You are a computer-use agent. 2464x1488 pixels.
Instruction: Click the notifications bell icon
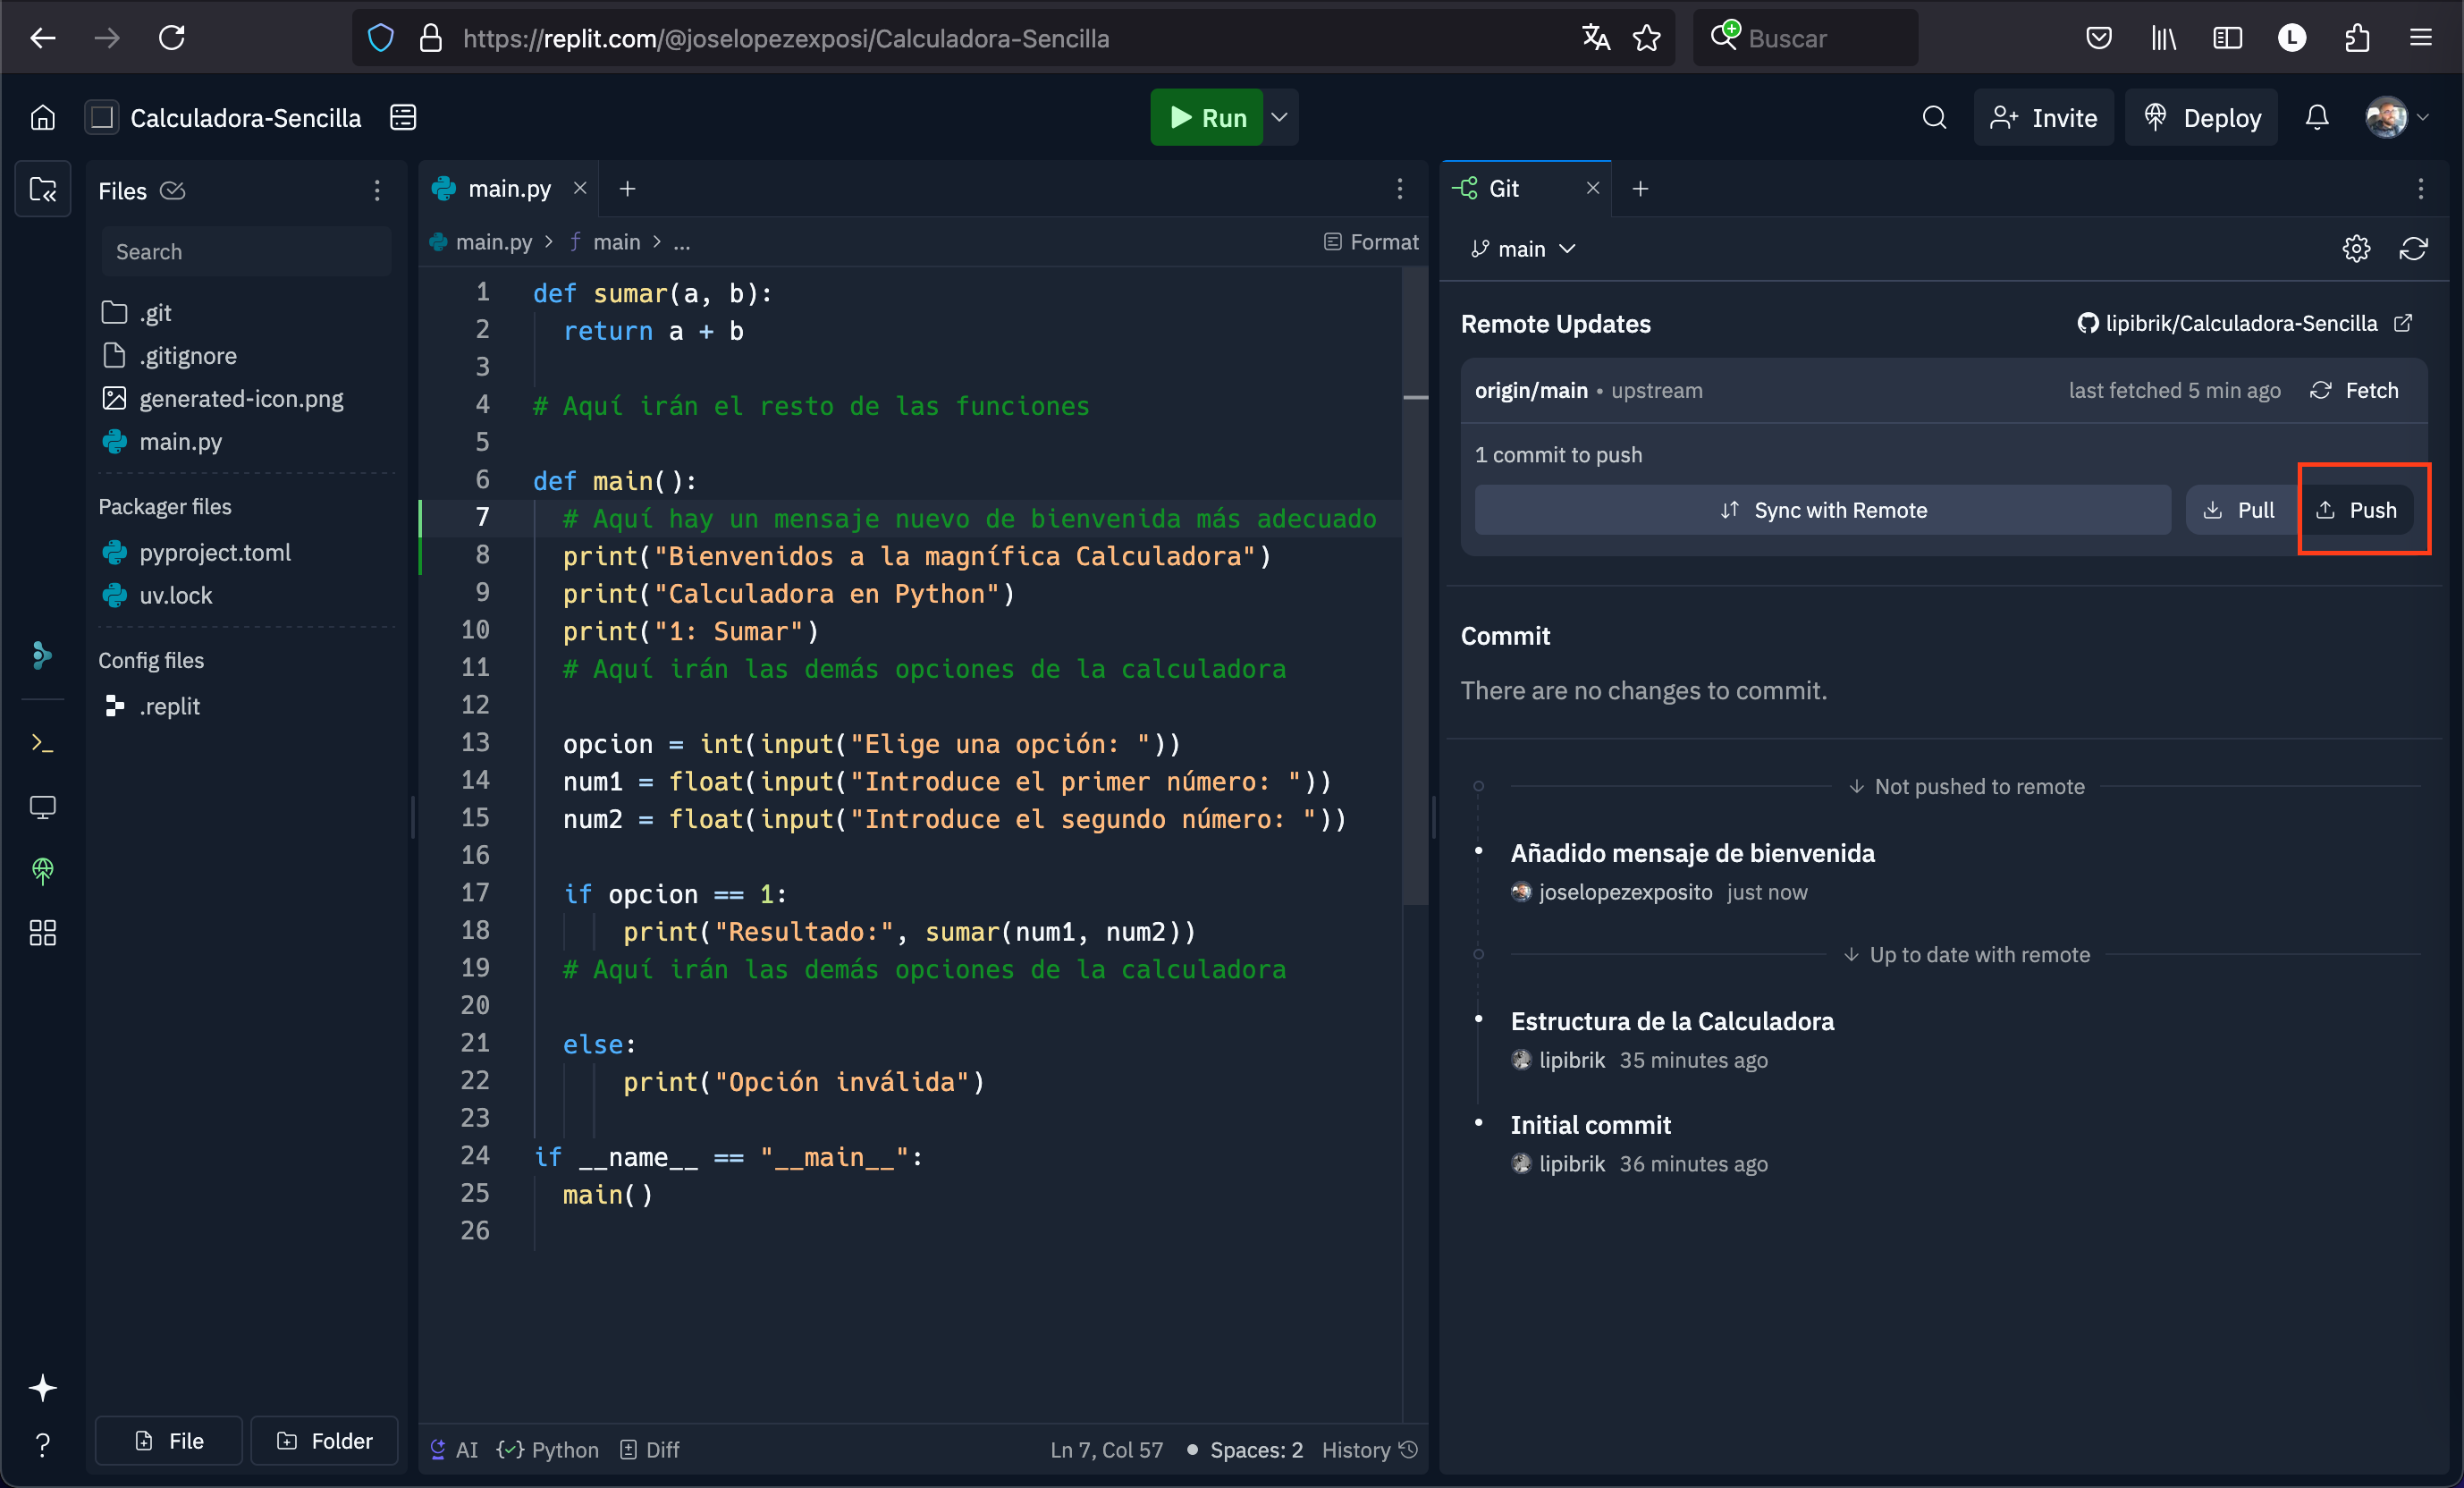(2317, 118)
